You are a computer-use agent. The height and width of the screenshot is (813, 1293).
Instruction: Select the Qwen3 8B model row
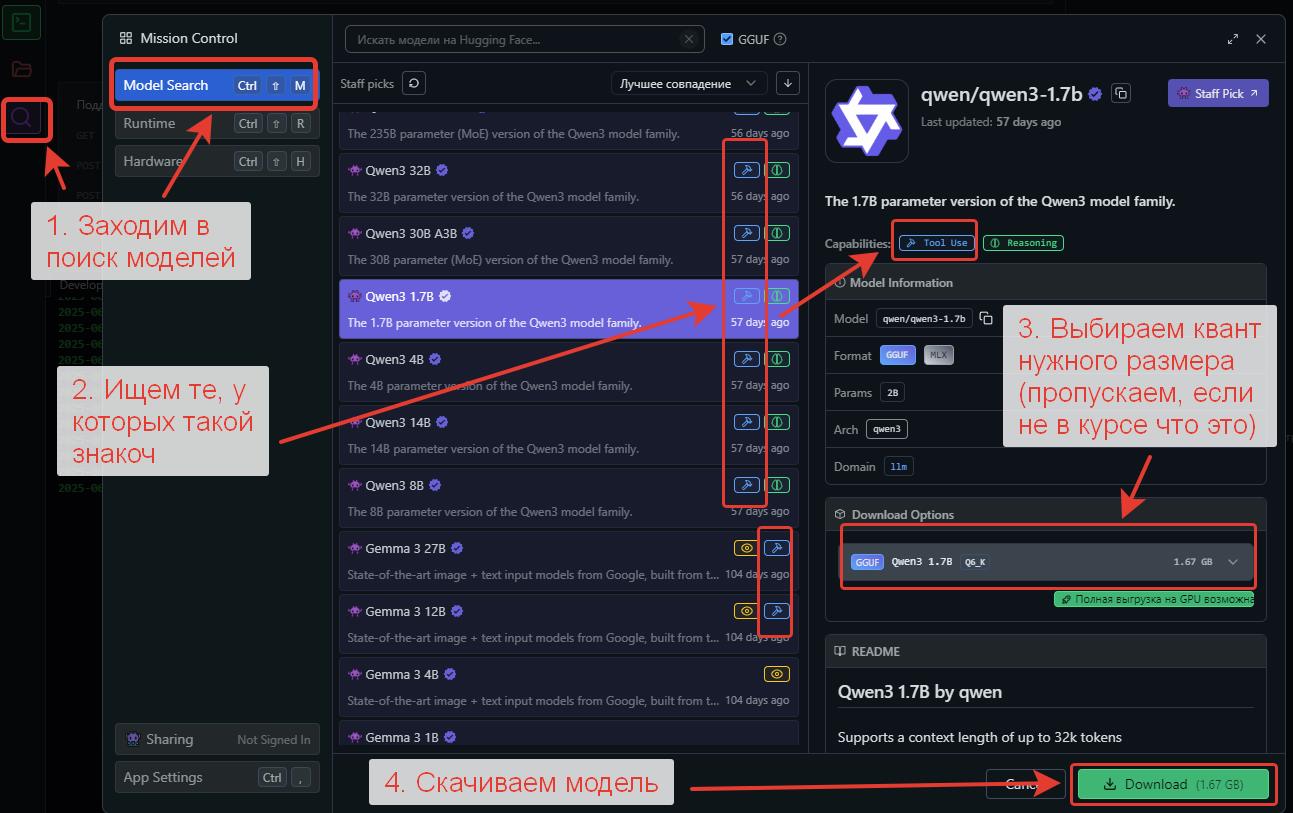(568, 498)
